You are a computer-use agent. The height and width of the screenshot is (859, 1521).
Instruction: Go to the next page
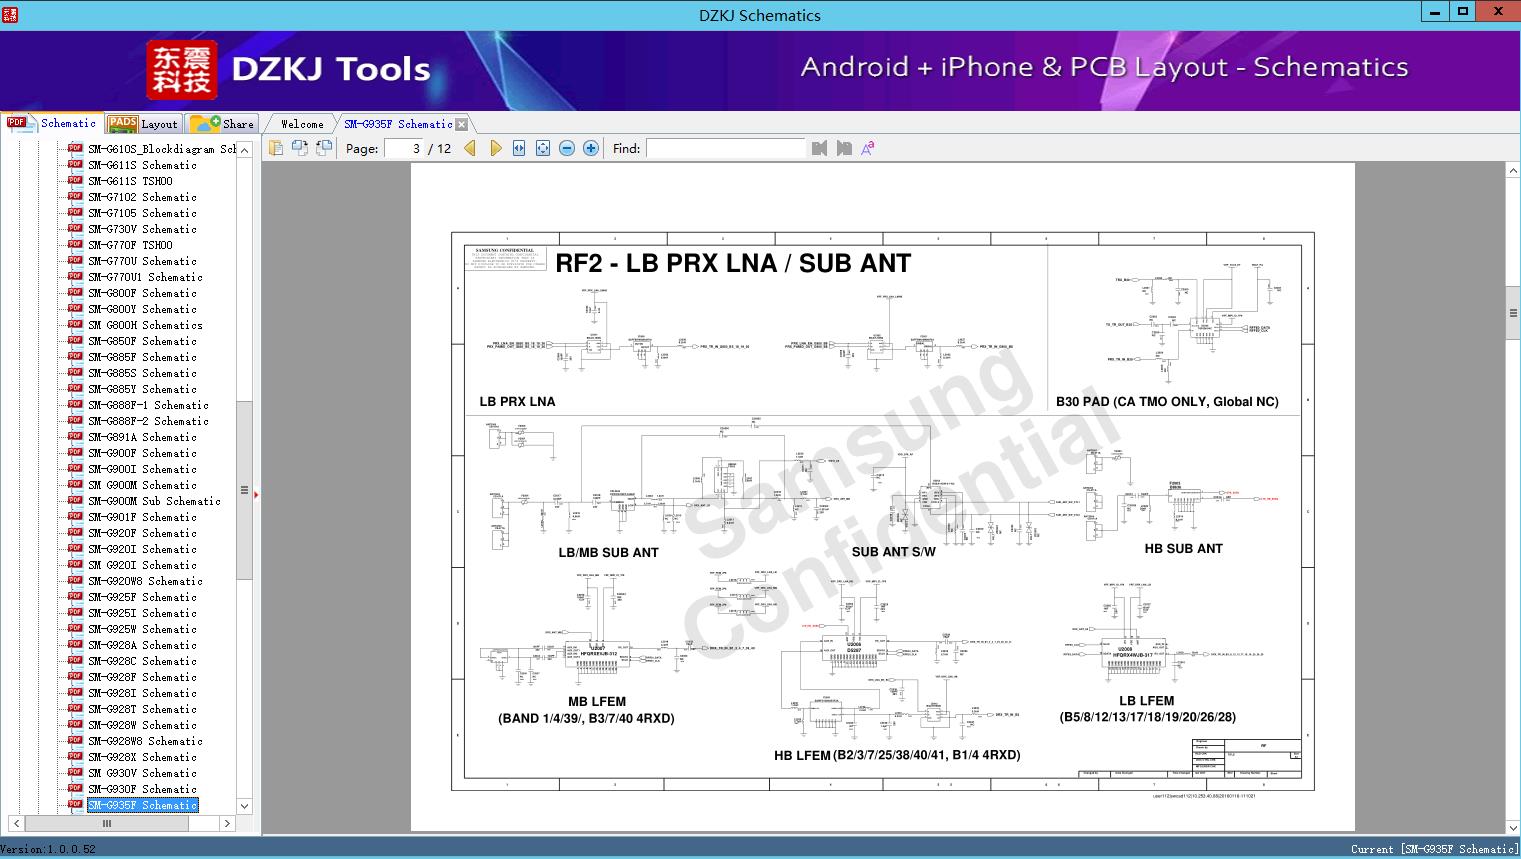(x=495, y=148)
